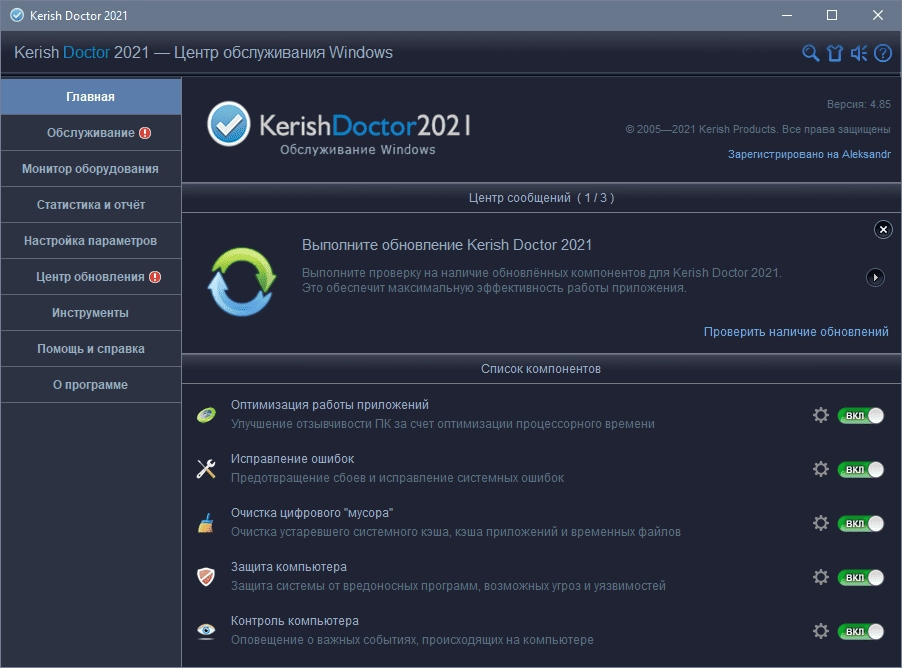The image size is (902, 668).
Task: Open Помощь и справка
Action: [91, 349]
